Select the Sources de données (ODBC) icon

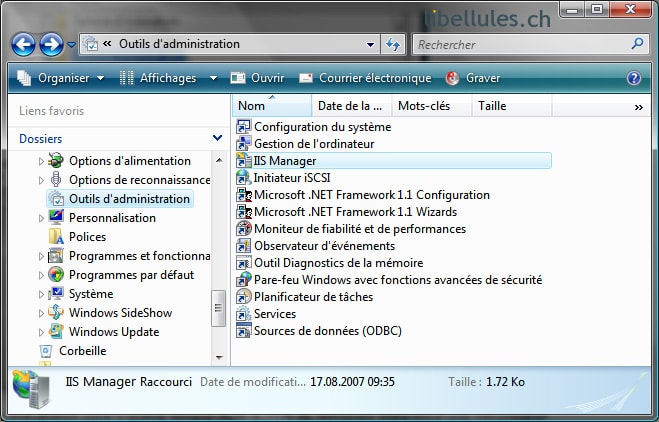pos(243,331)
